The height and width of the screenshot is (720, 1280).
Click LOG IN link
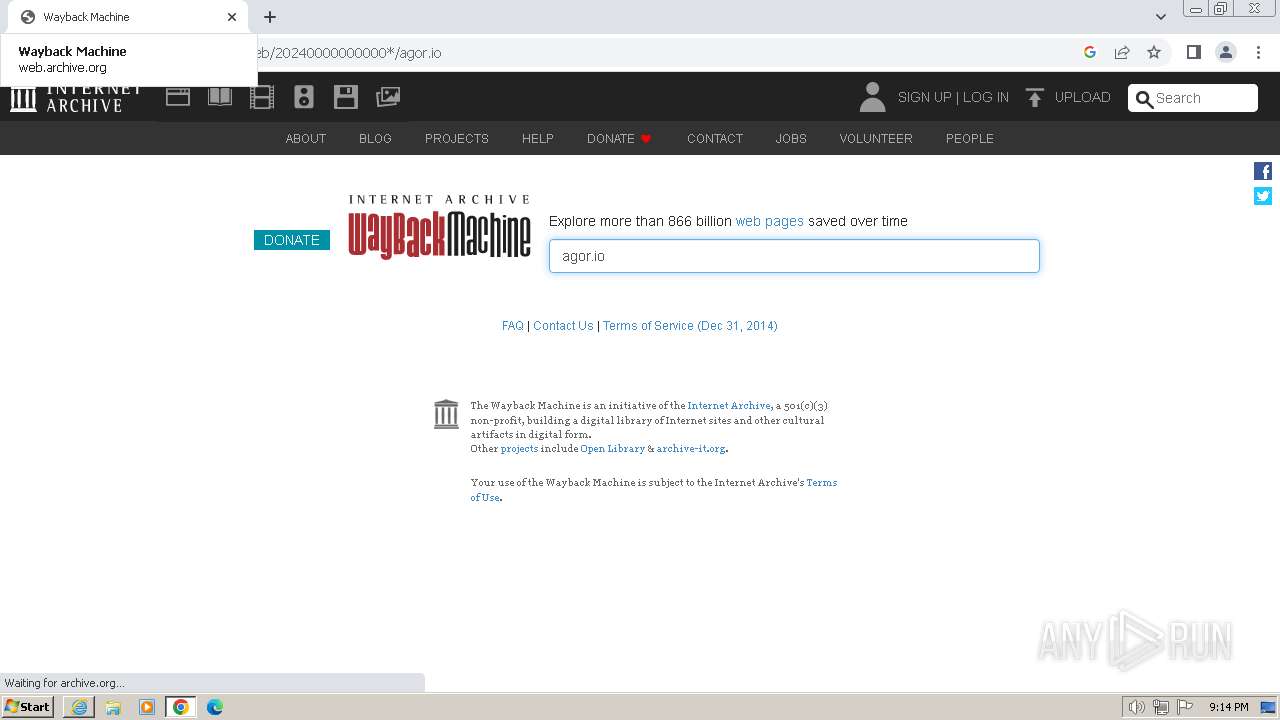986,97
